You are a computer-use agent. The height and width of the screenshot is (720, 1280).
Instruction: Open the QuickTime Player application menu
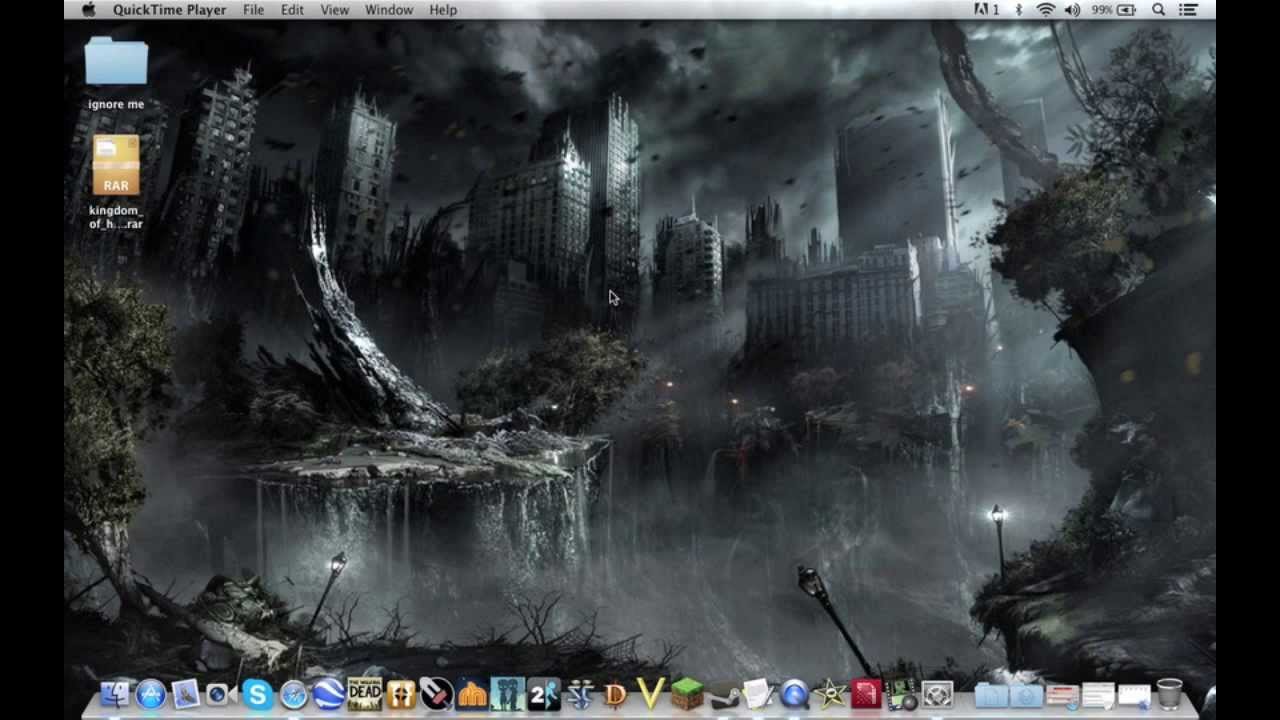tap(170, 10)
